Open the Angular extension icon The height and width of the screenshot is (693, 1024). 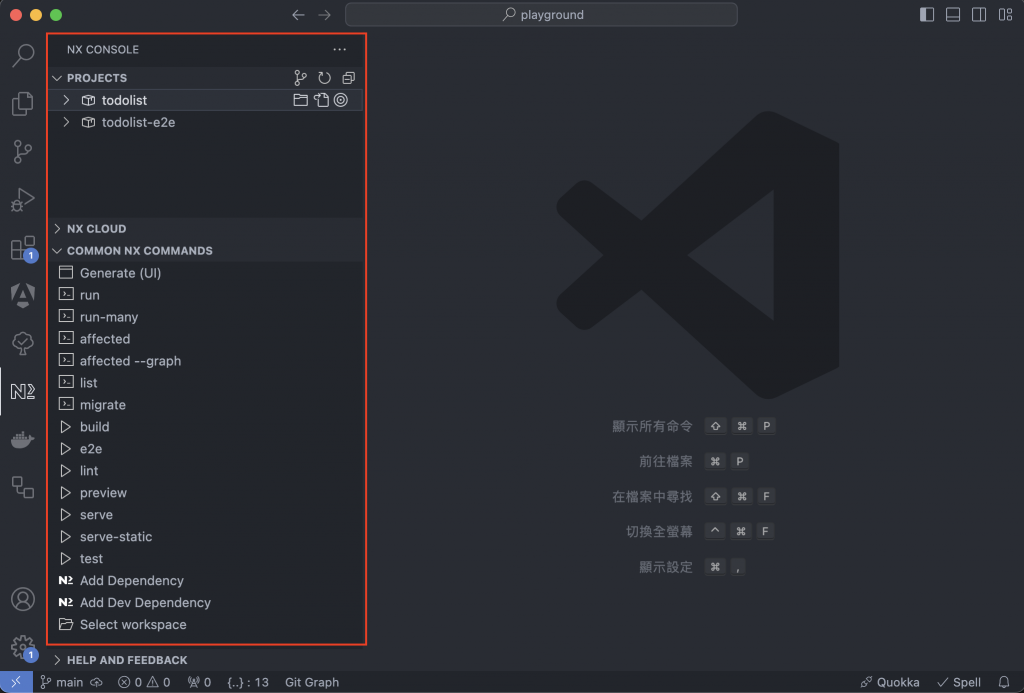coord(23,295)
